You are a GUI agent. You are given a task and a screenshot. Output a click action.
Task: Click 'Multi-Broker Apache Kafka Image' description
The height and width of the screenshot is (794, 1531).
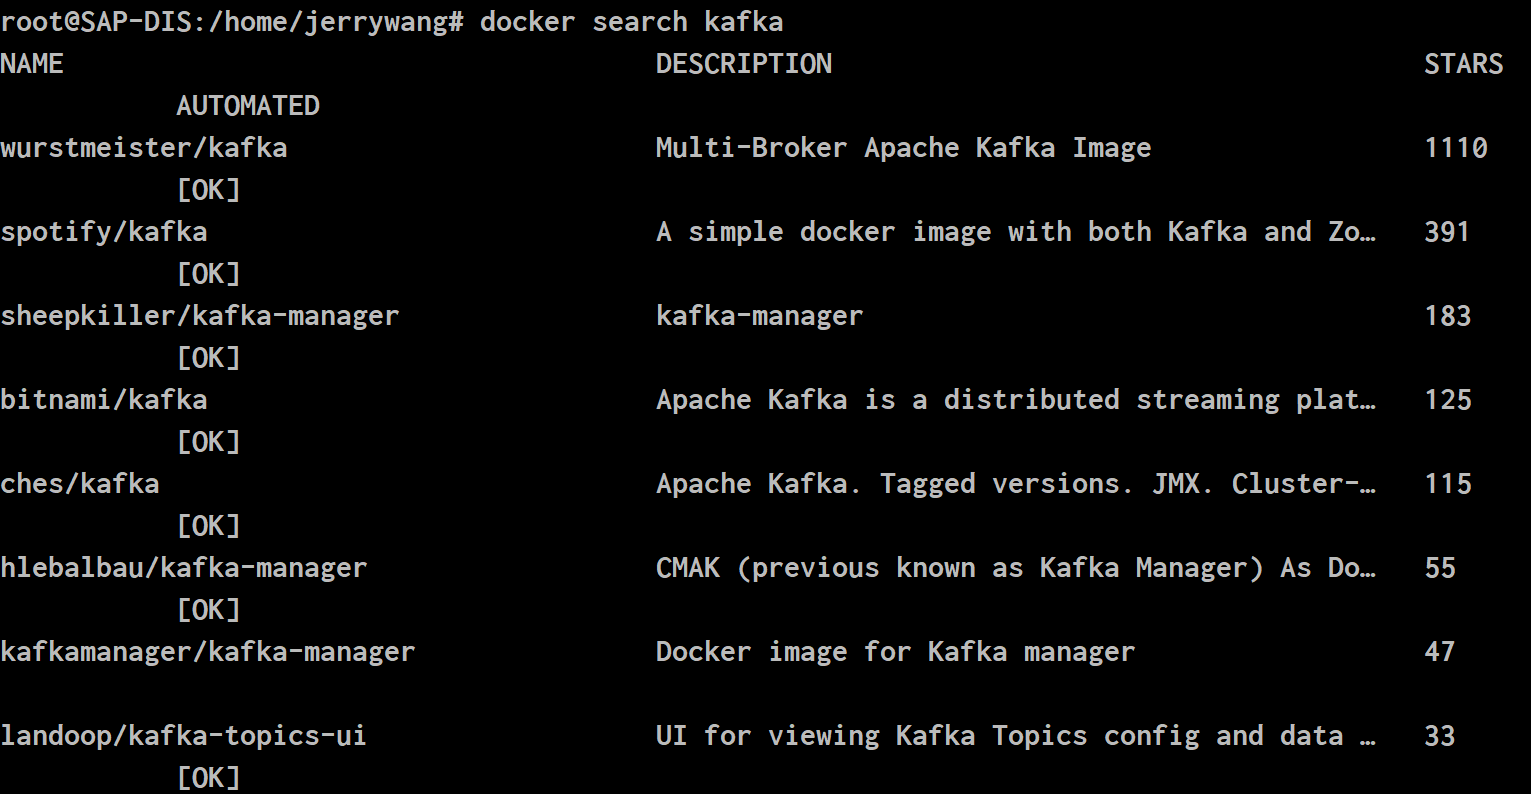[x=903, y=148]
